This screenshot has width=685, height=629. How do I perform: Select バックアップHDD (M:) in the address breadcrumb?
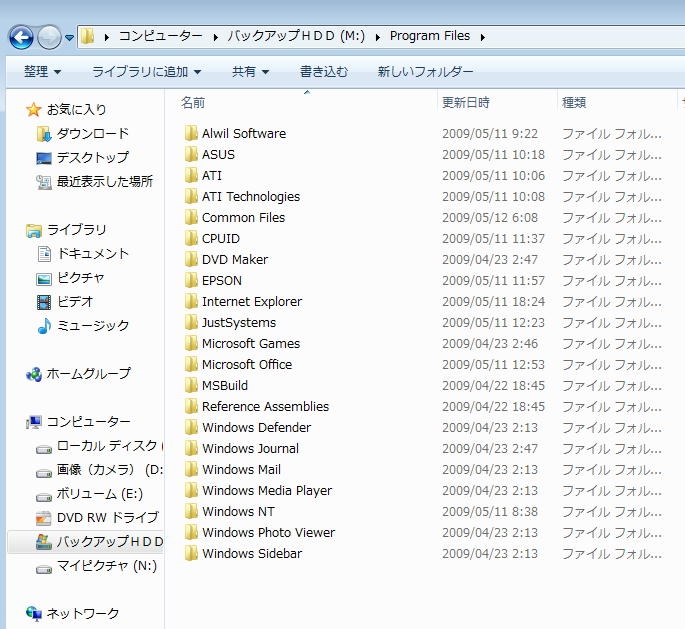[x=296, y=36]
